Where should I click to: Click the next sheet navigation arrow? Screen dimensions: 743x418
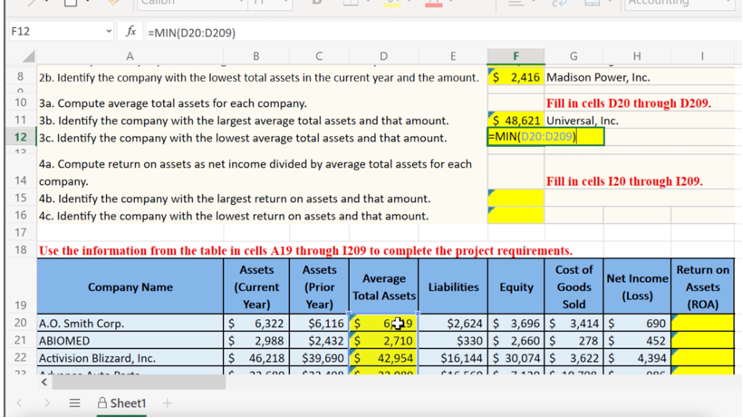click(46, 403)
